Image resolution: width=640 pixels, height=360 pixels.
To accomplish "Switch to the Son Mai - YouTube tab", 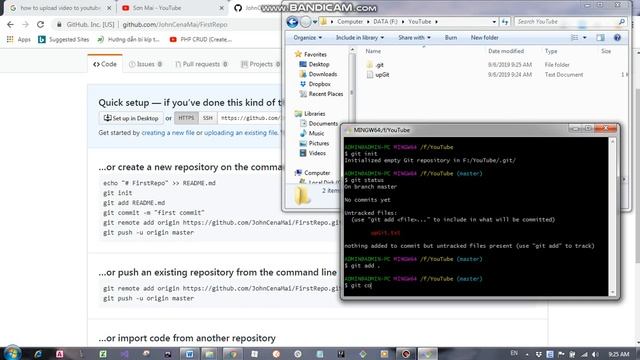I will [x=157, y=8].
